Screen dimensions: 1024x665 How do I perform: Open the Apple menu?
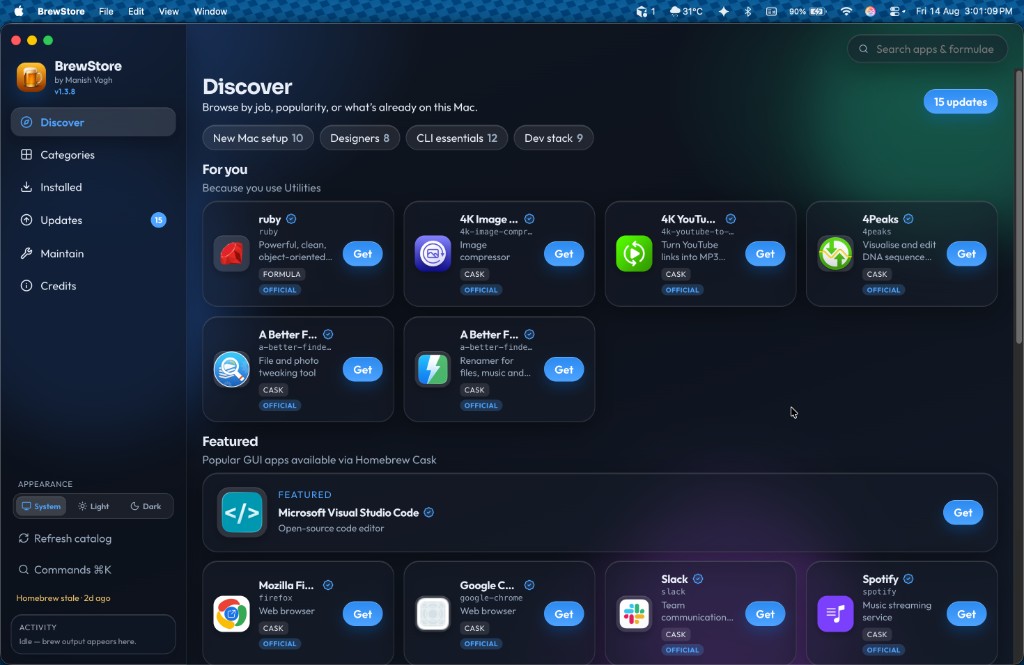coord(18,11)
